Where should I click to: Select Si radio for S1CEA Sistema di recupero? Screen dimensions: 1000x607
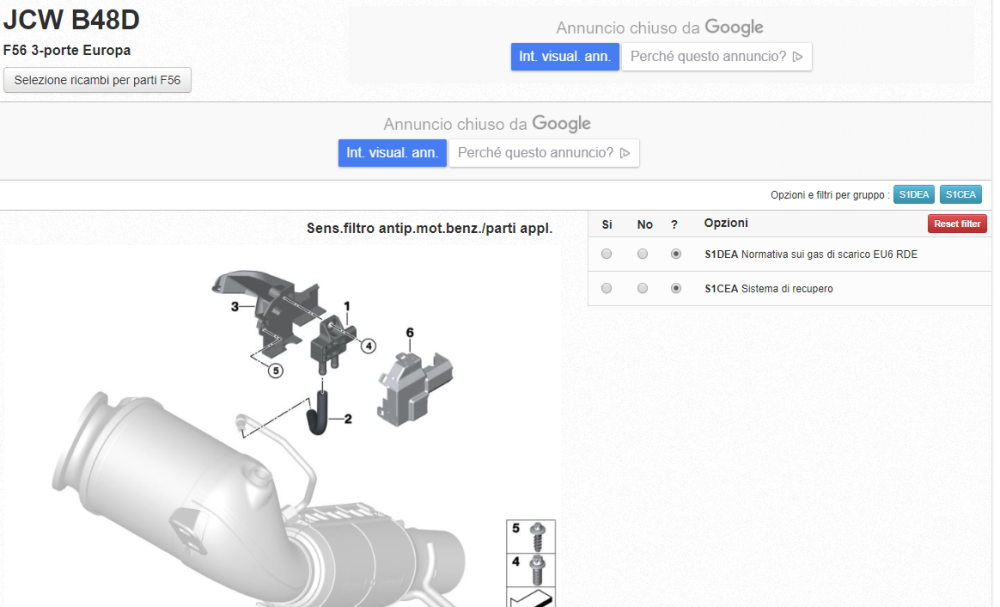(607, 288)
